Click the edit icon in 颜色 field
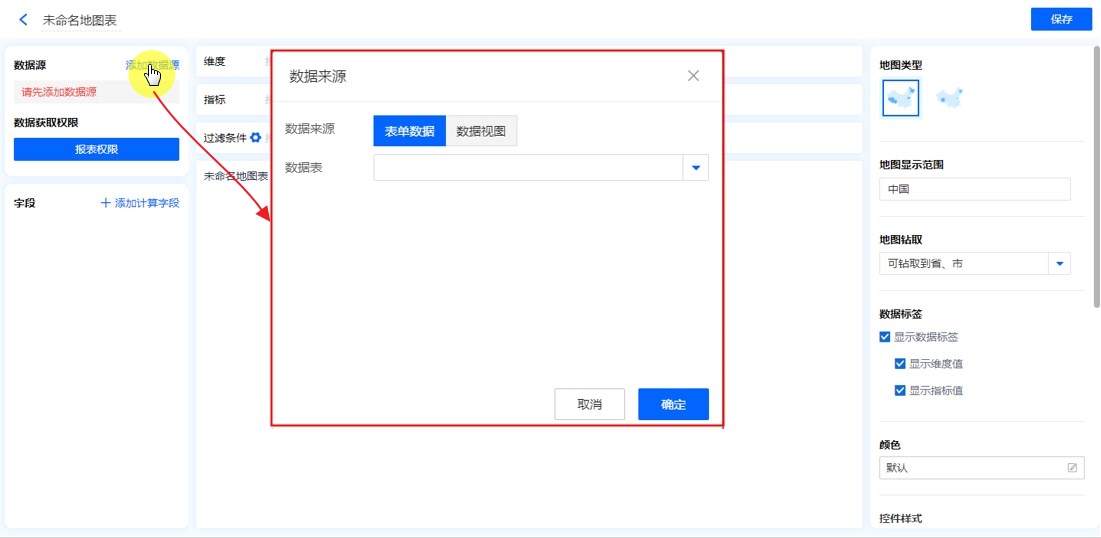This screenshot has width=1101, height=538. (1072, 467)
